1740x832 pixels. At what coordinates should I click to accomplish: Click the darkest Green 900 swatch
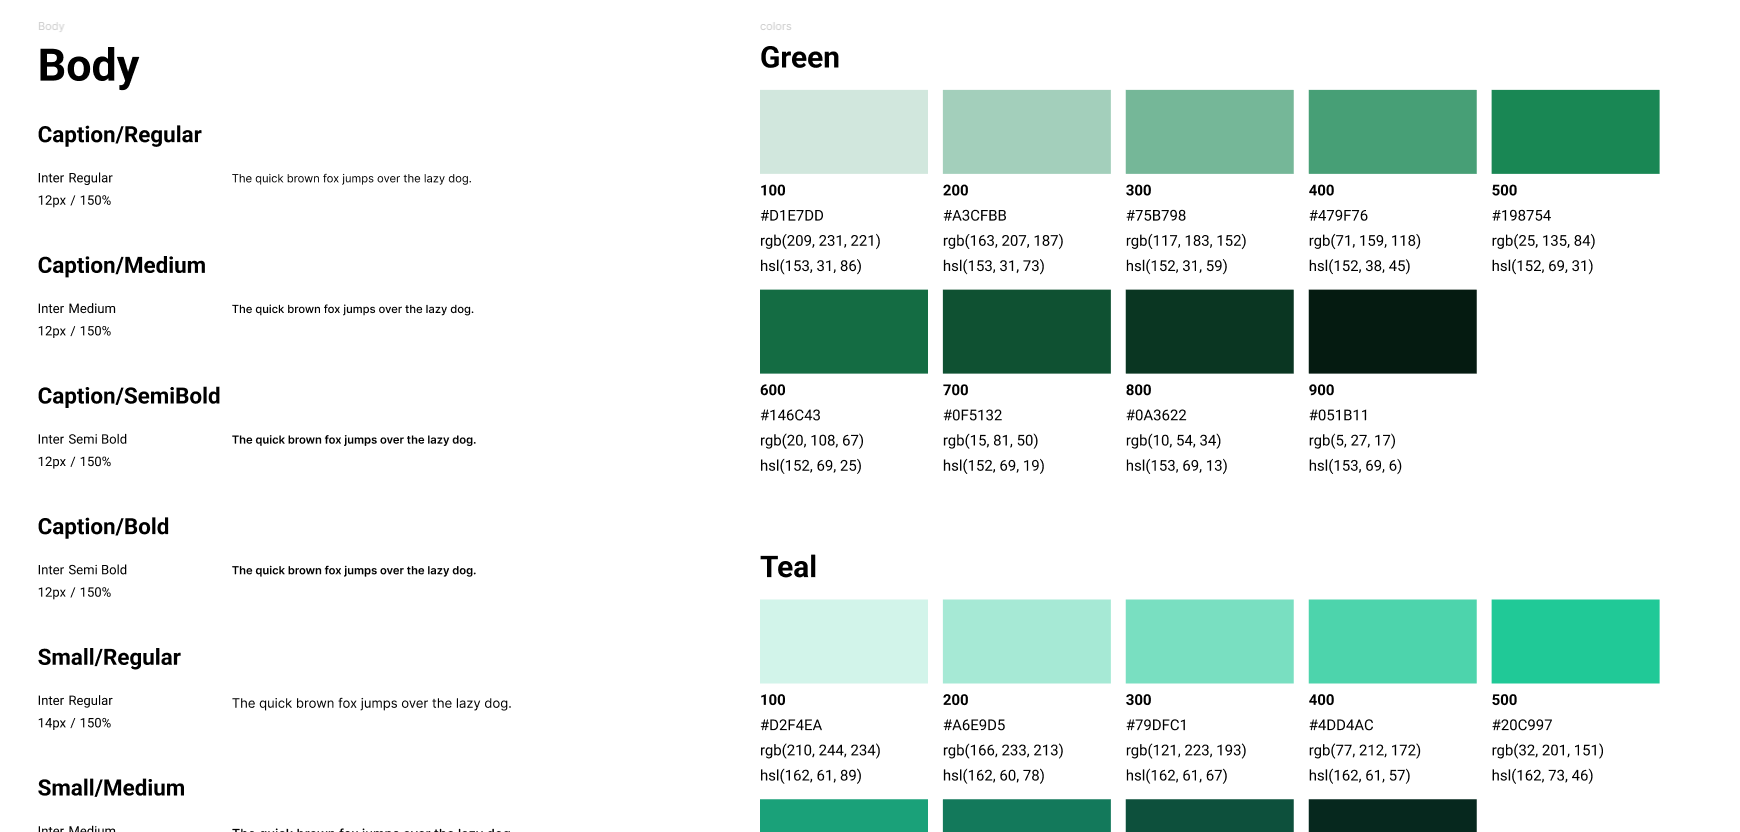coord(1392,331)
